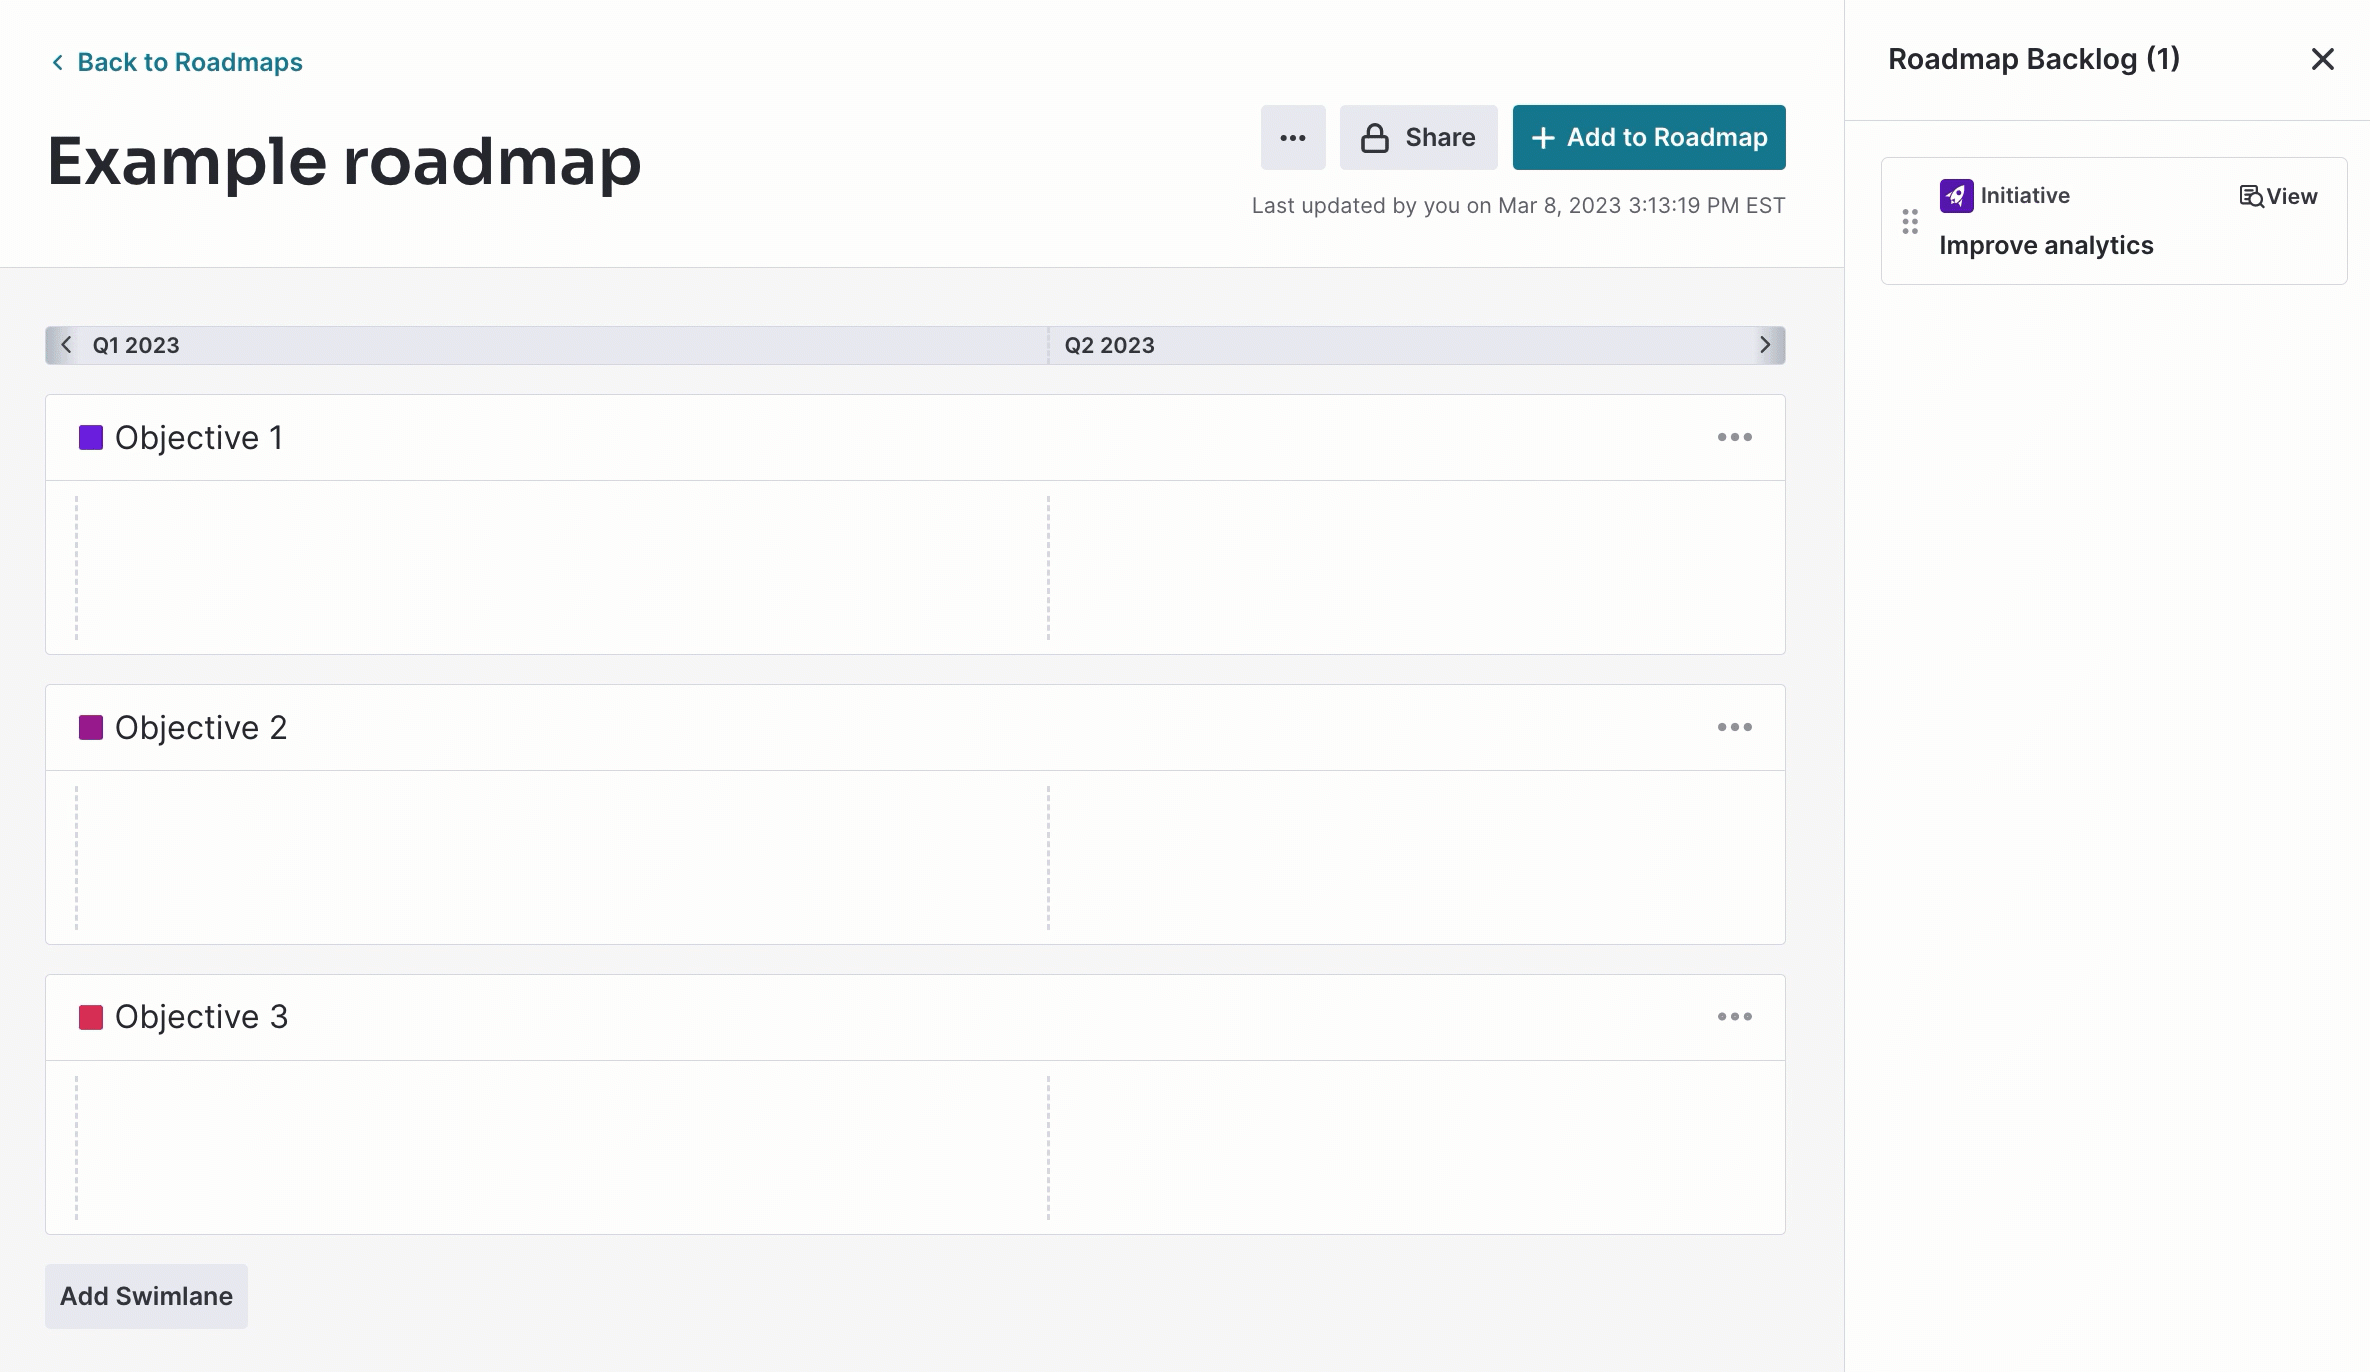Click the plus icon on Add to Roadmap
This screenshot has height=1372, width=2370.
[1544, 137]
